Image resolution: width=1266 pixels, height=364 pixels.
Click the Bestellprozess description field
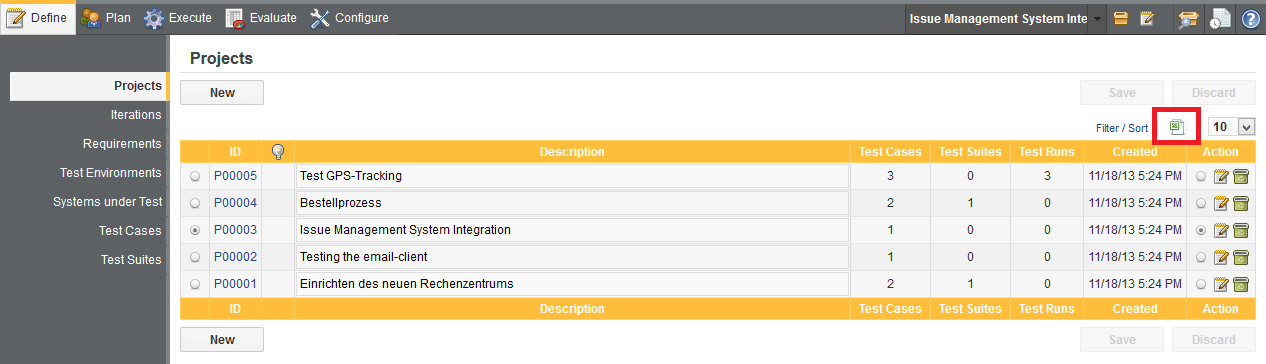coord(572,203)
